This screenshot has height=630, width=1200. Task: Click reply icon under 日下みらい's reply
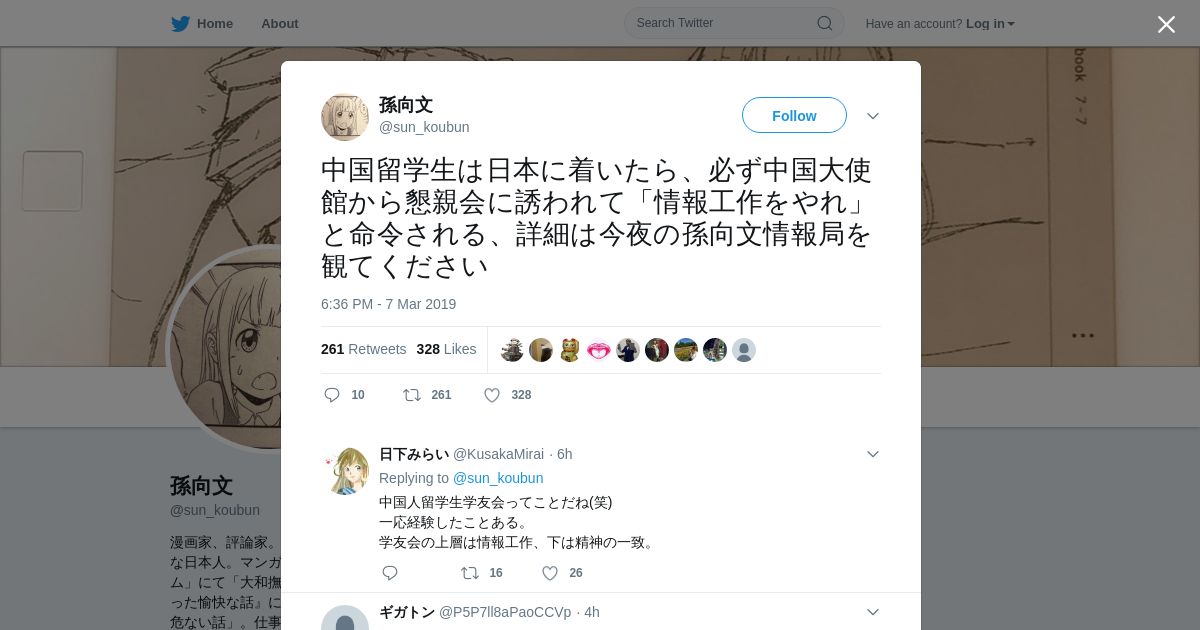coord(390,573)
